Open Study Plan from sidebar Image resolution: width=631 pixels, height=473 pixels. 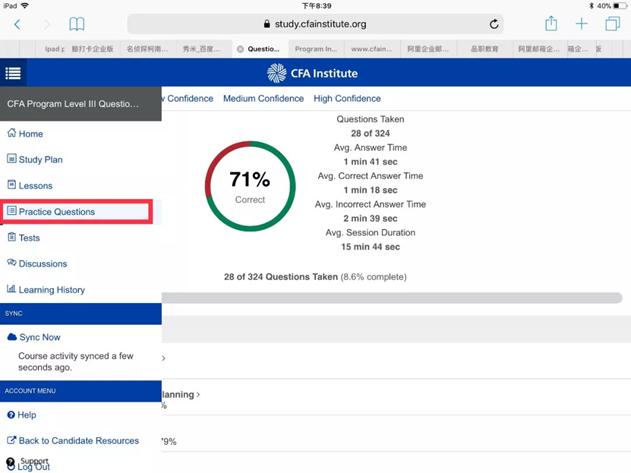(40, 160)
